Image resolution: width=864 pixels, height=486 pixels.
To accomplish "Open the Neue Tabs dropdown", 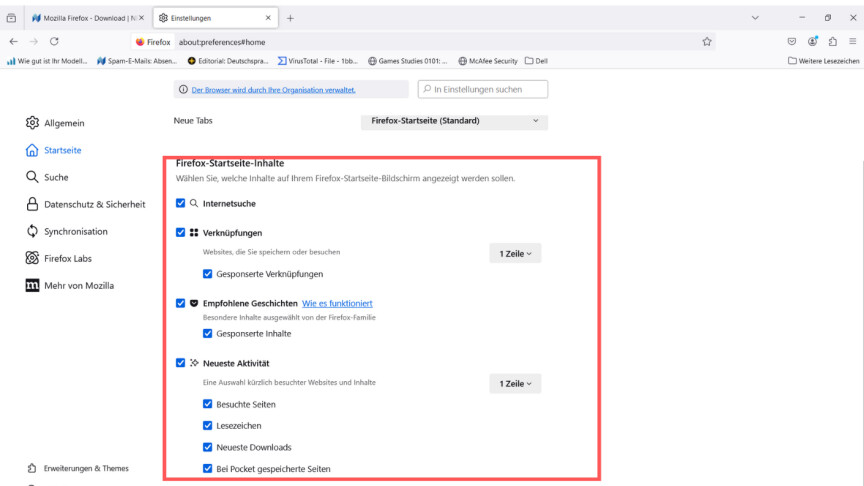I will click(x=454, y=121).
